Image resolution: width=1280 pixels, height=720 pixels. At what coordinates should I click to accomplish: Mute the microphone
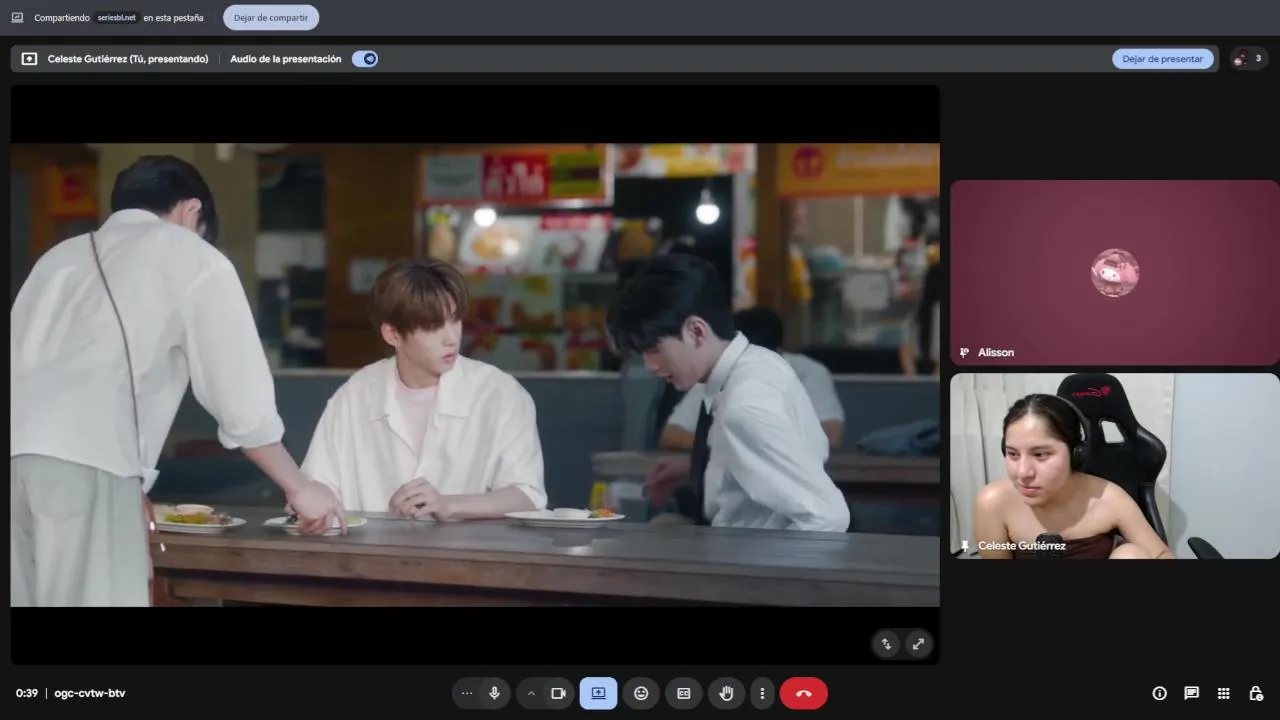point(494,693)
